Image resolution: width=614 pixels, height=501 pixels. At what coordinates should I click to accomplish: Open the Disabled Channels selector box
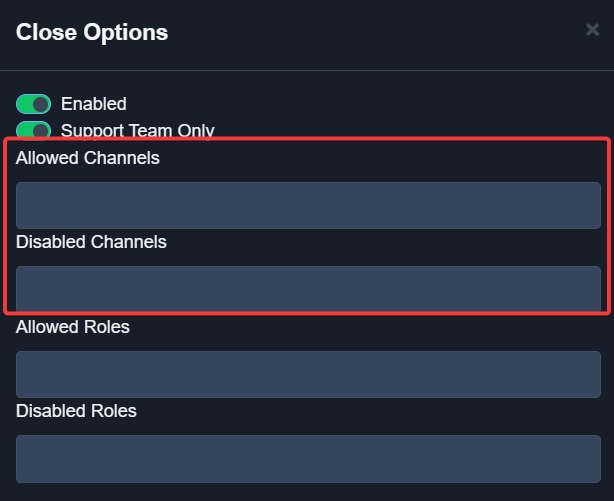click(x=308, y=288)
